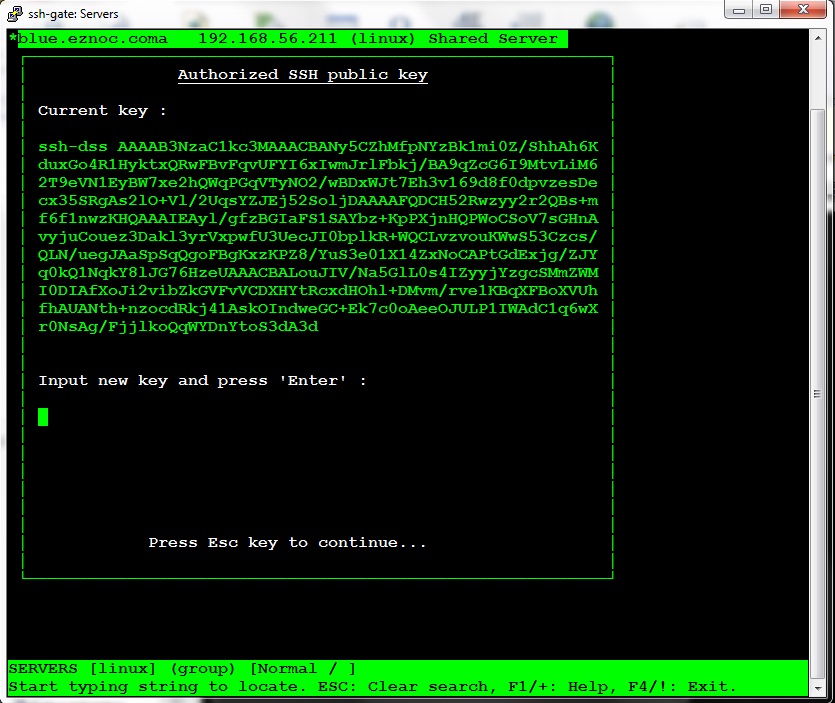Click the window minimize button
The height and width of the screenshot is (703, 835).
coord(738,12)
